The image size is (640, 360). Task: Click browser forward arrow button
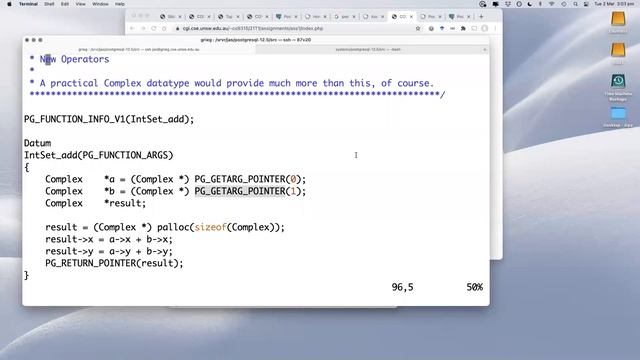[143, 29]
